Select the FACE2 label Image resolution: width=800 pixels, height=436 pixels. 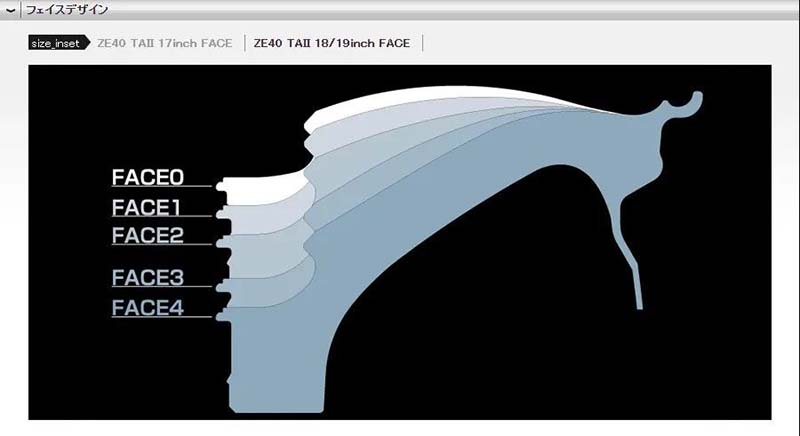pos(148,236)
